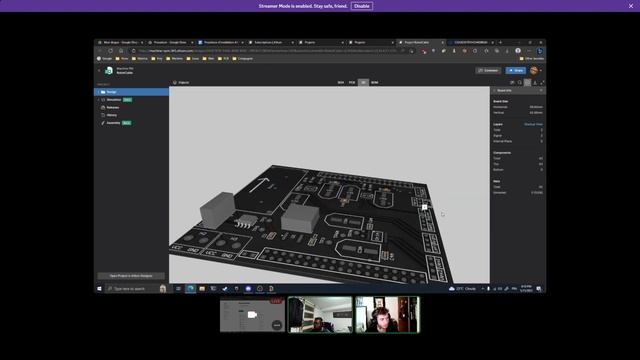640x360 pixels.
Task: Click the Assembly pencil icon
Action: click(103, 123)
